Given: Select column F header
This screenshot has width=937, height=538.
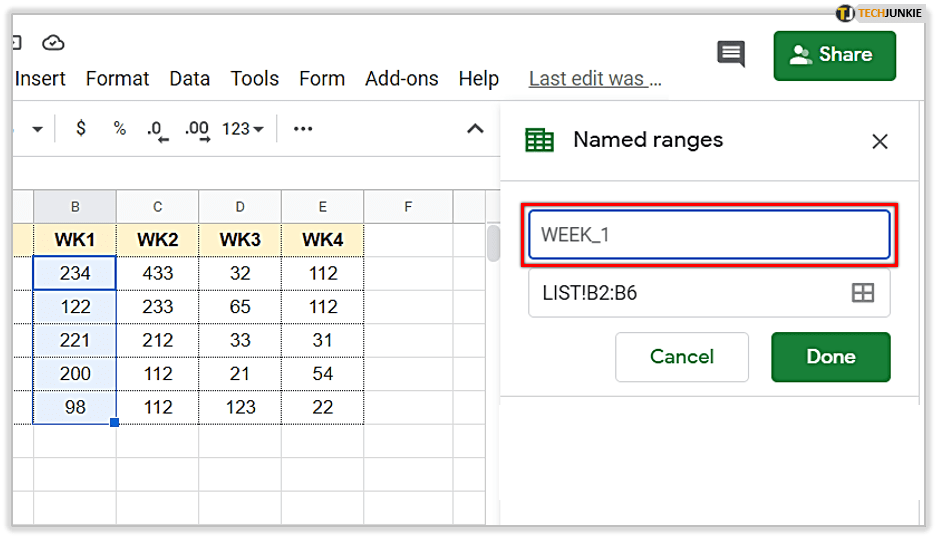Looking at the screenshot, I should pos(408,207).
